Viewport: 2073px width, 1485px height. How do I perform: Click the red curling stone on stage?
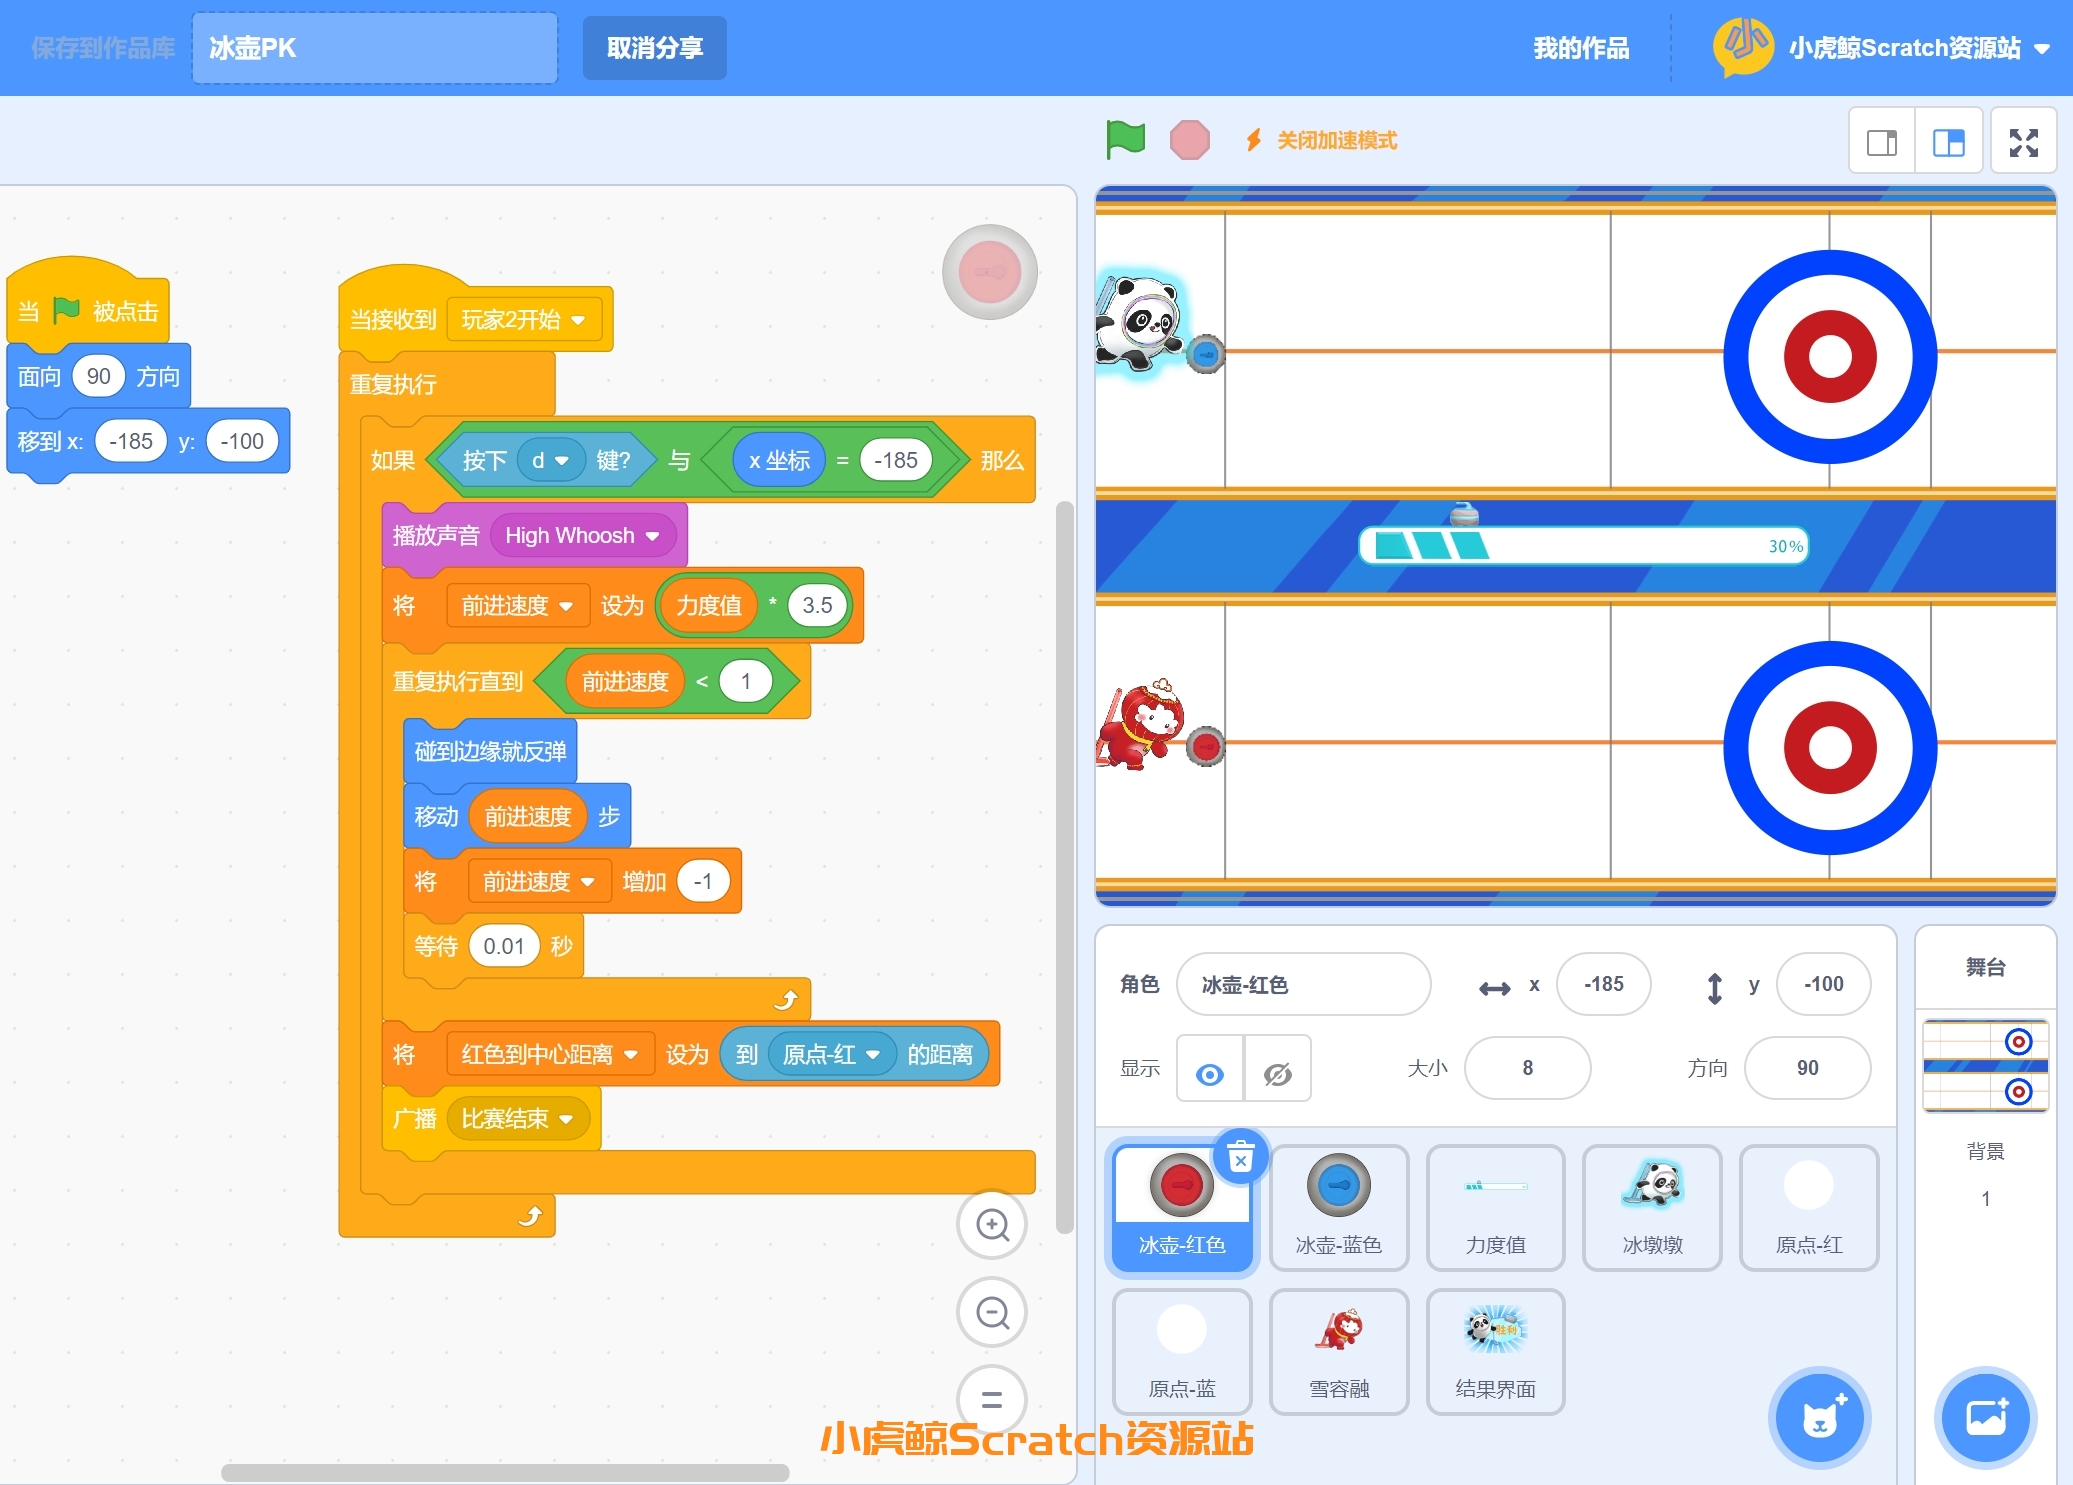pyautogui.click(x=1206, y=746)
